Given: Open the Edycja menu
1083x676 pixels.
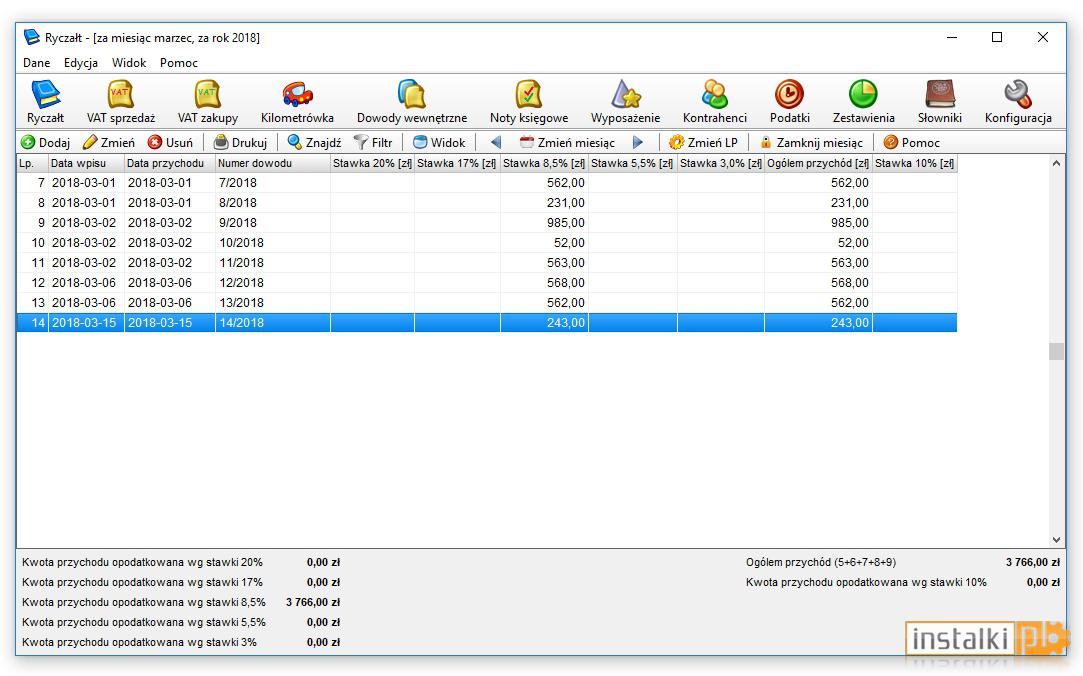Looking at the screenshot, I should coord(81,63).
